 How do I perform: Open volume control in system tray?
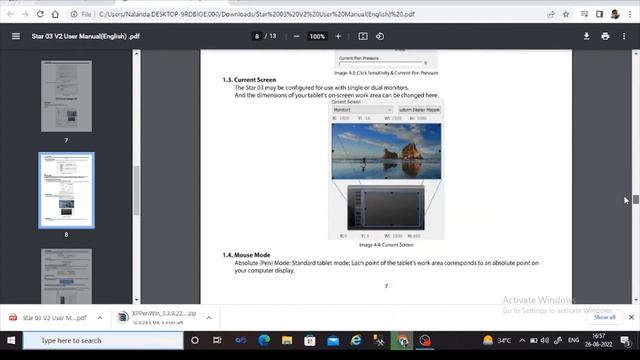tap(545, 340)
